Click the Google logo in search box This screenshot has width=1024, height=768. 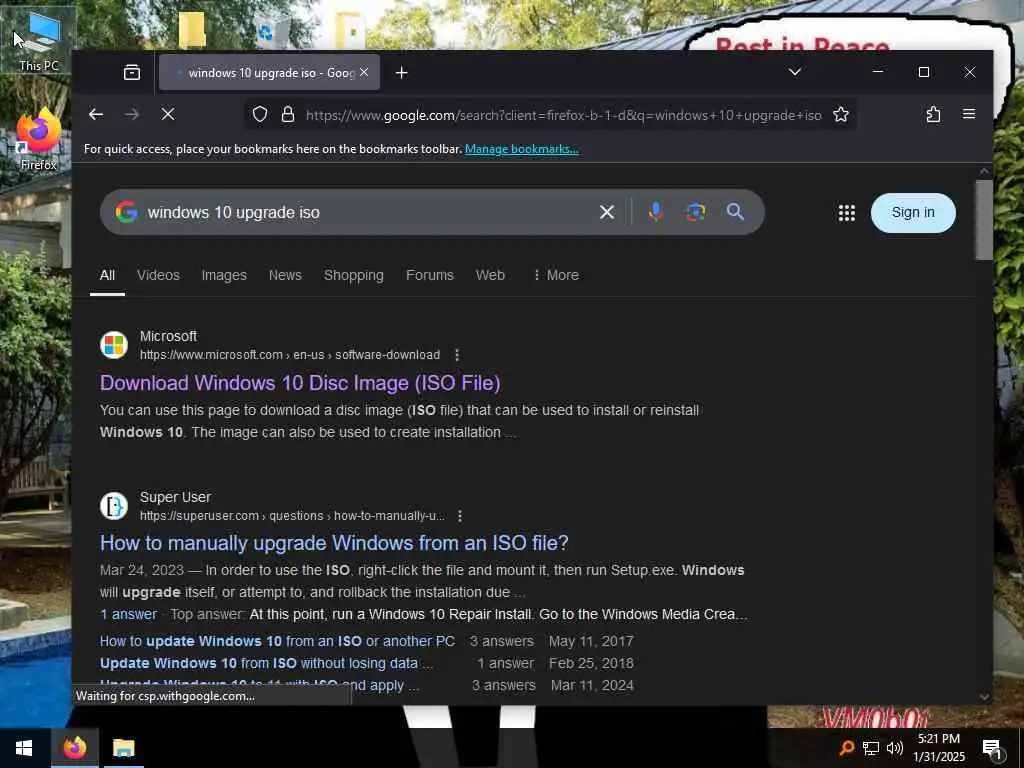pyautogui.click(x=127, y=212)
